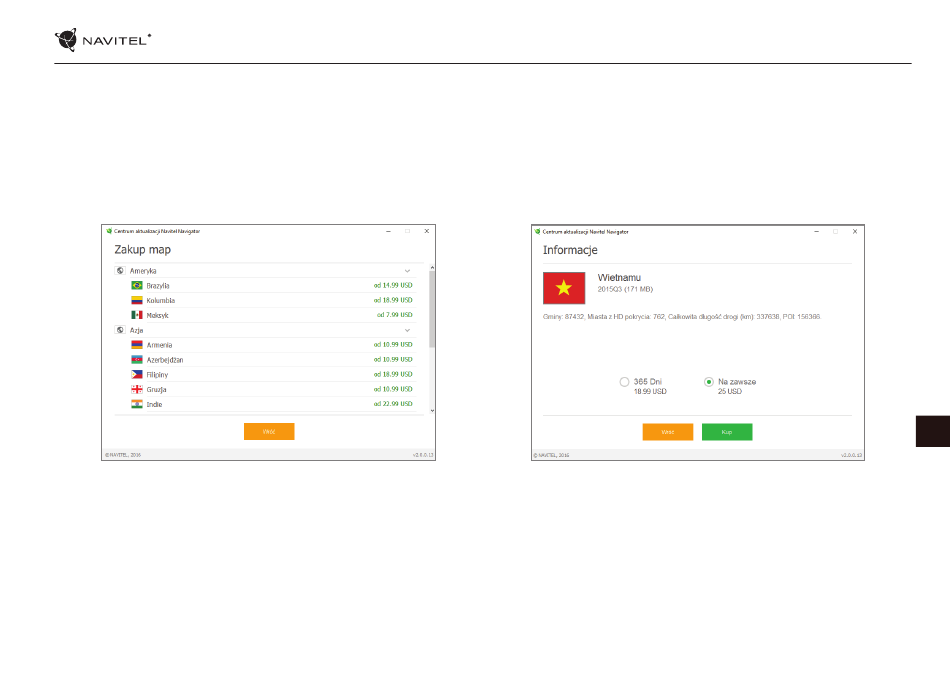This screenshot has height=673, width=950.
Task: Click the globe icon beside Ameryka
Action: pyautogui.click(x=120, y=271)
